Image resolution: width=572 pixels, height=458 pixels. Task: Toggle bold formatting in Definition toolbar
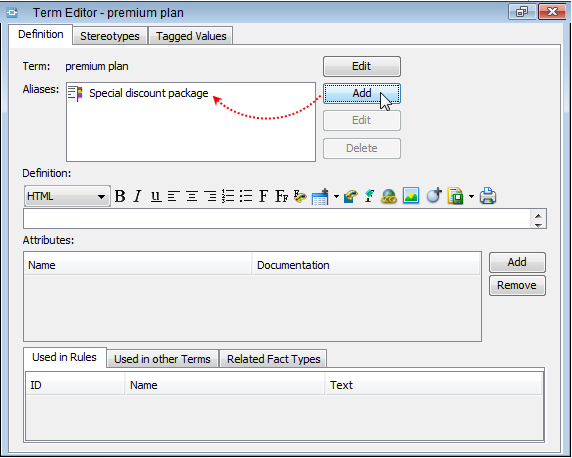120,196
